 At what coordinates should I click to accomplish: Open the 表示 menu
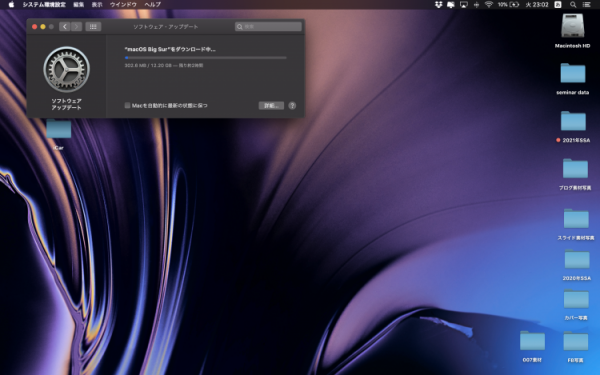click(97, 5)
